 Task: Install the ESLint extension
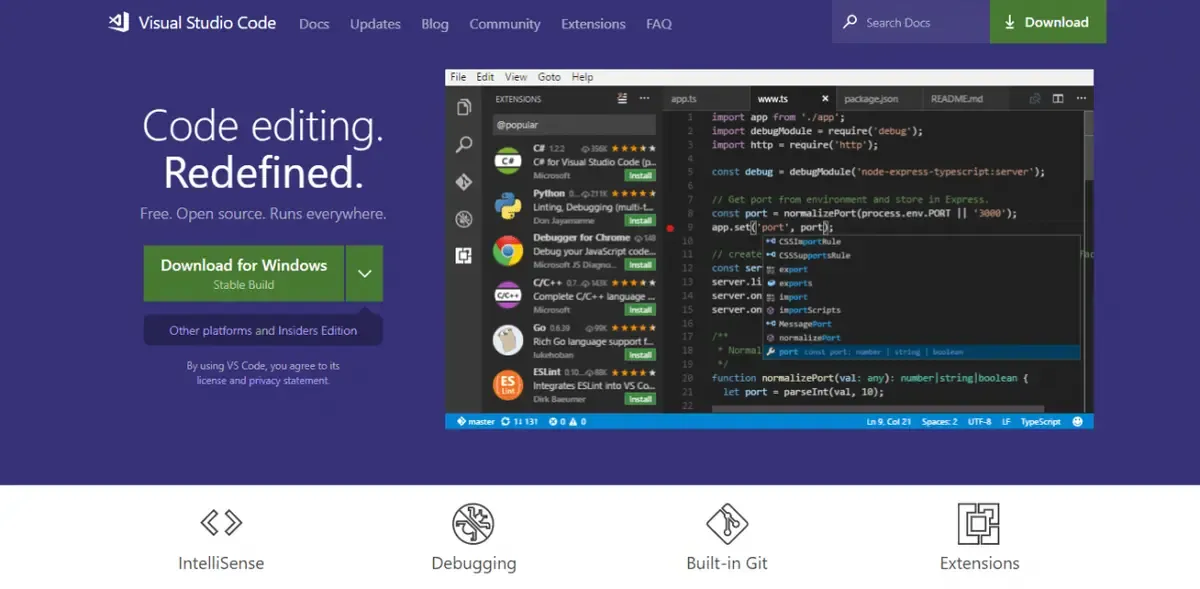[x=640, y=399]
